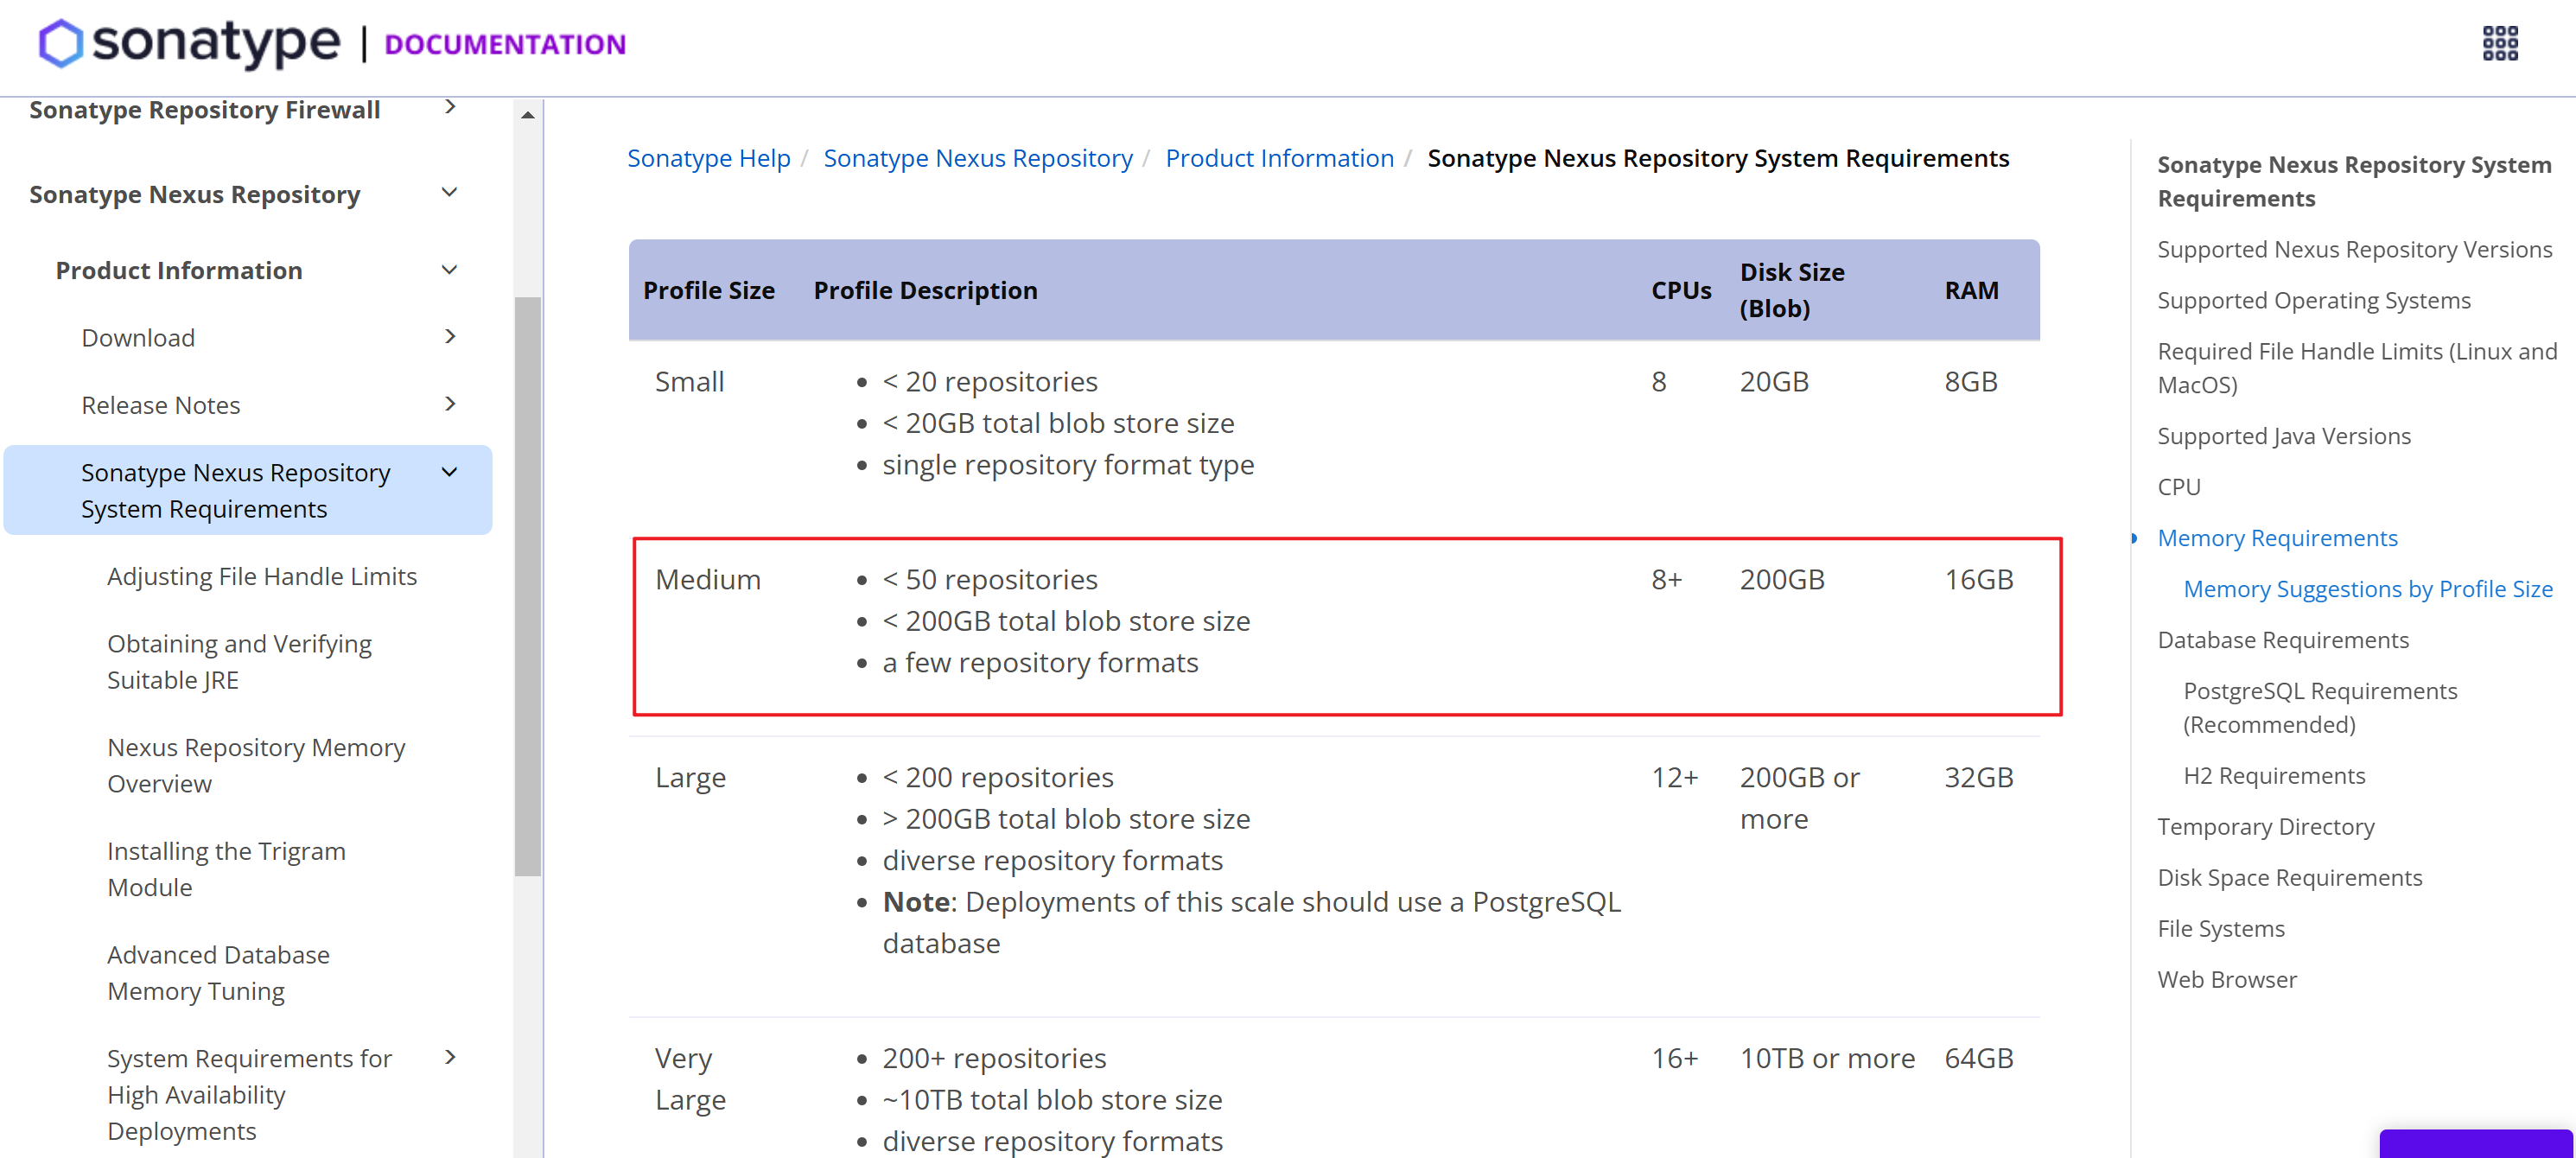Click the scroll-up arrow in the sidebar
Image resolution: width=2576 pixels, height=1158 pixels.
[x=528, y=116]
